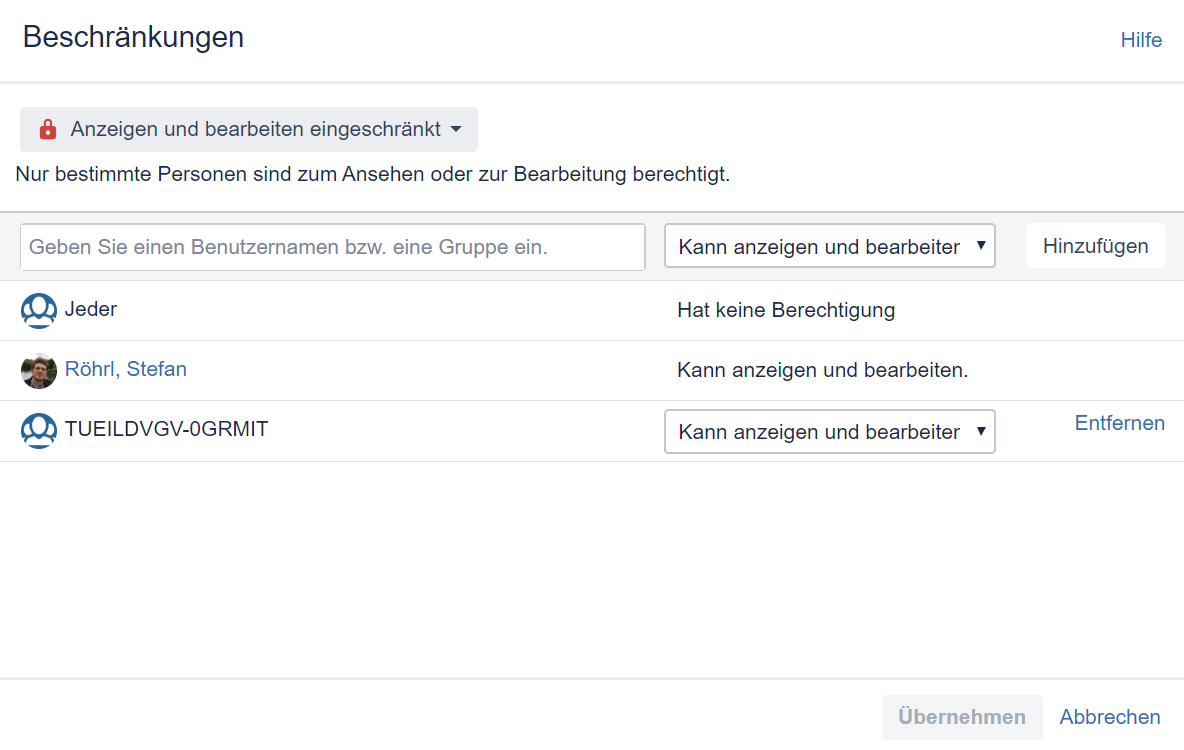
Task: Click the group icon beside TUEILDVGV-0GRMIT
Action: (39, 431)
